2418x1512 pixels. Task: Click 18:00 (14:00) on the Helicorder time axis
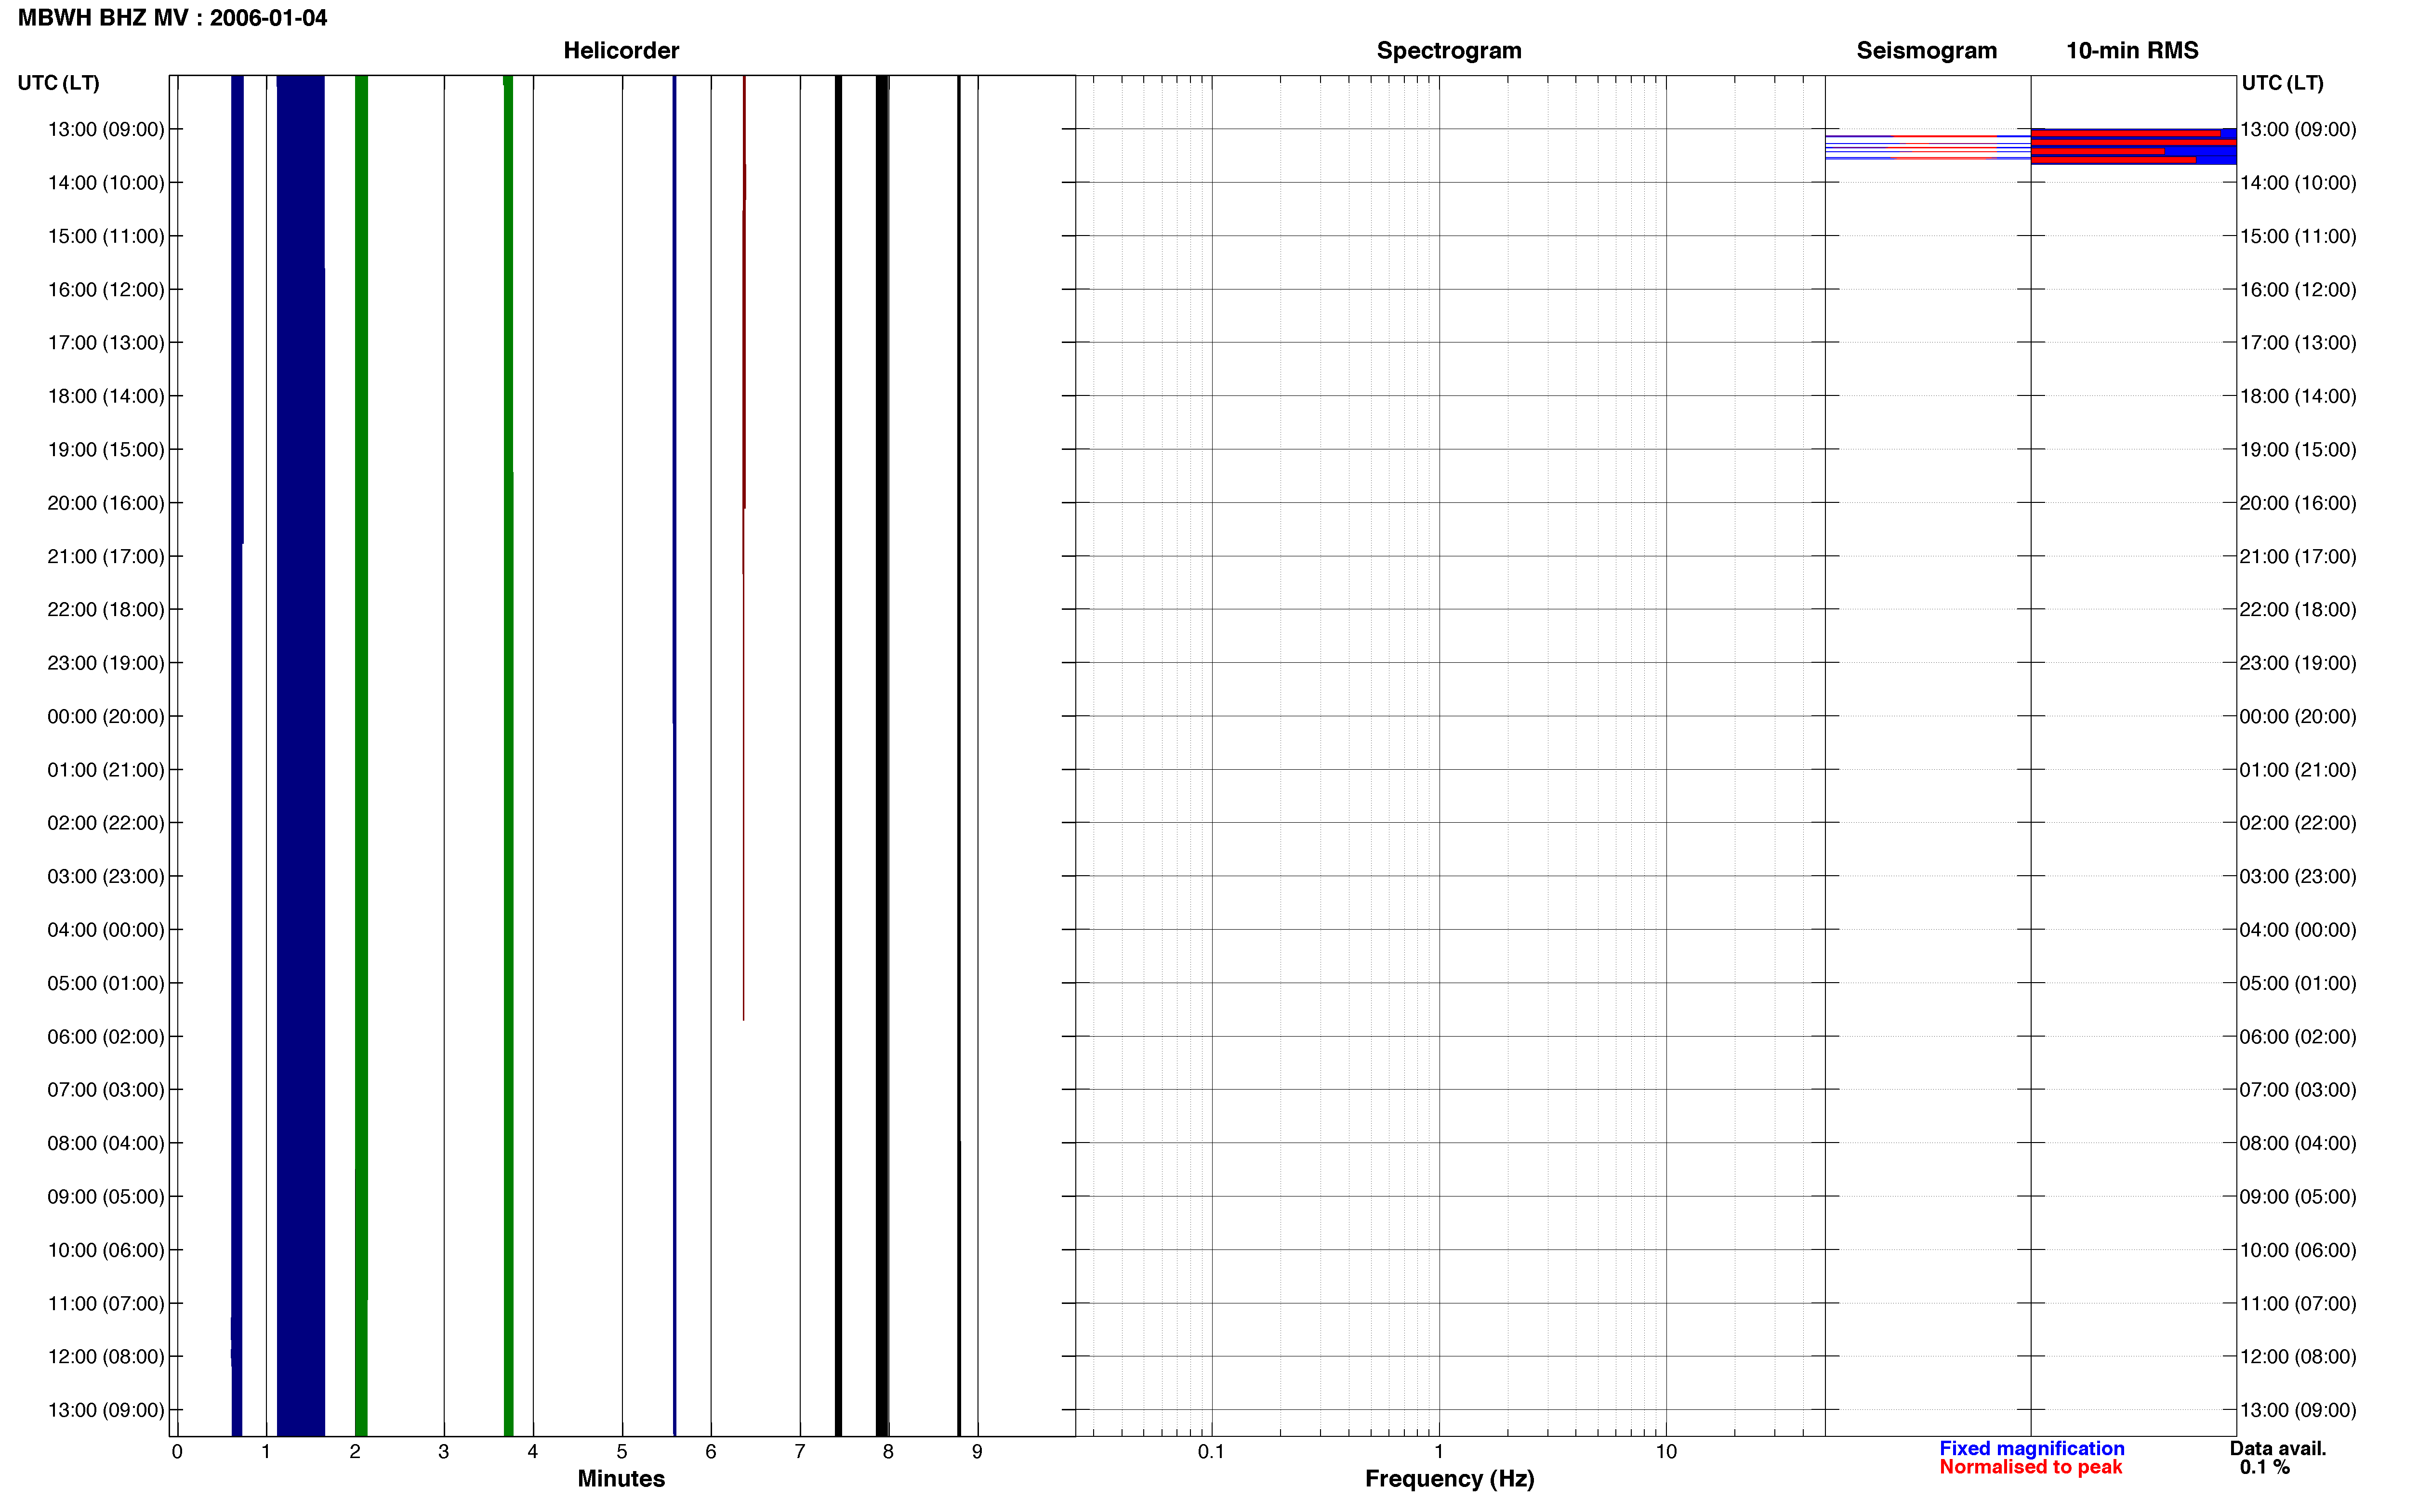pos(106,396)
